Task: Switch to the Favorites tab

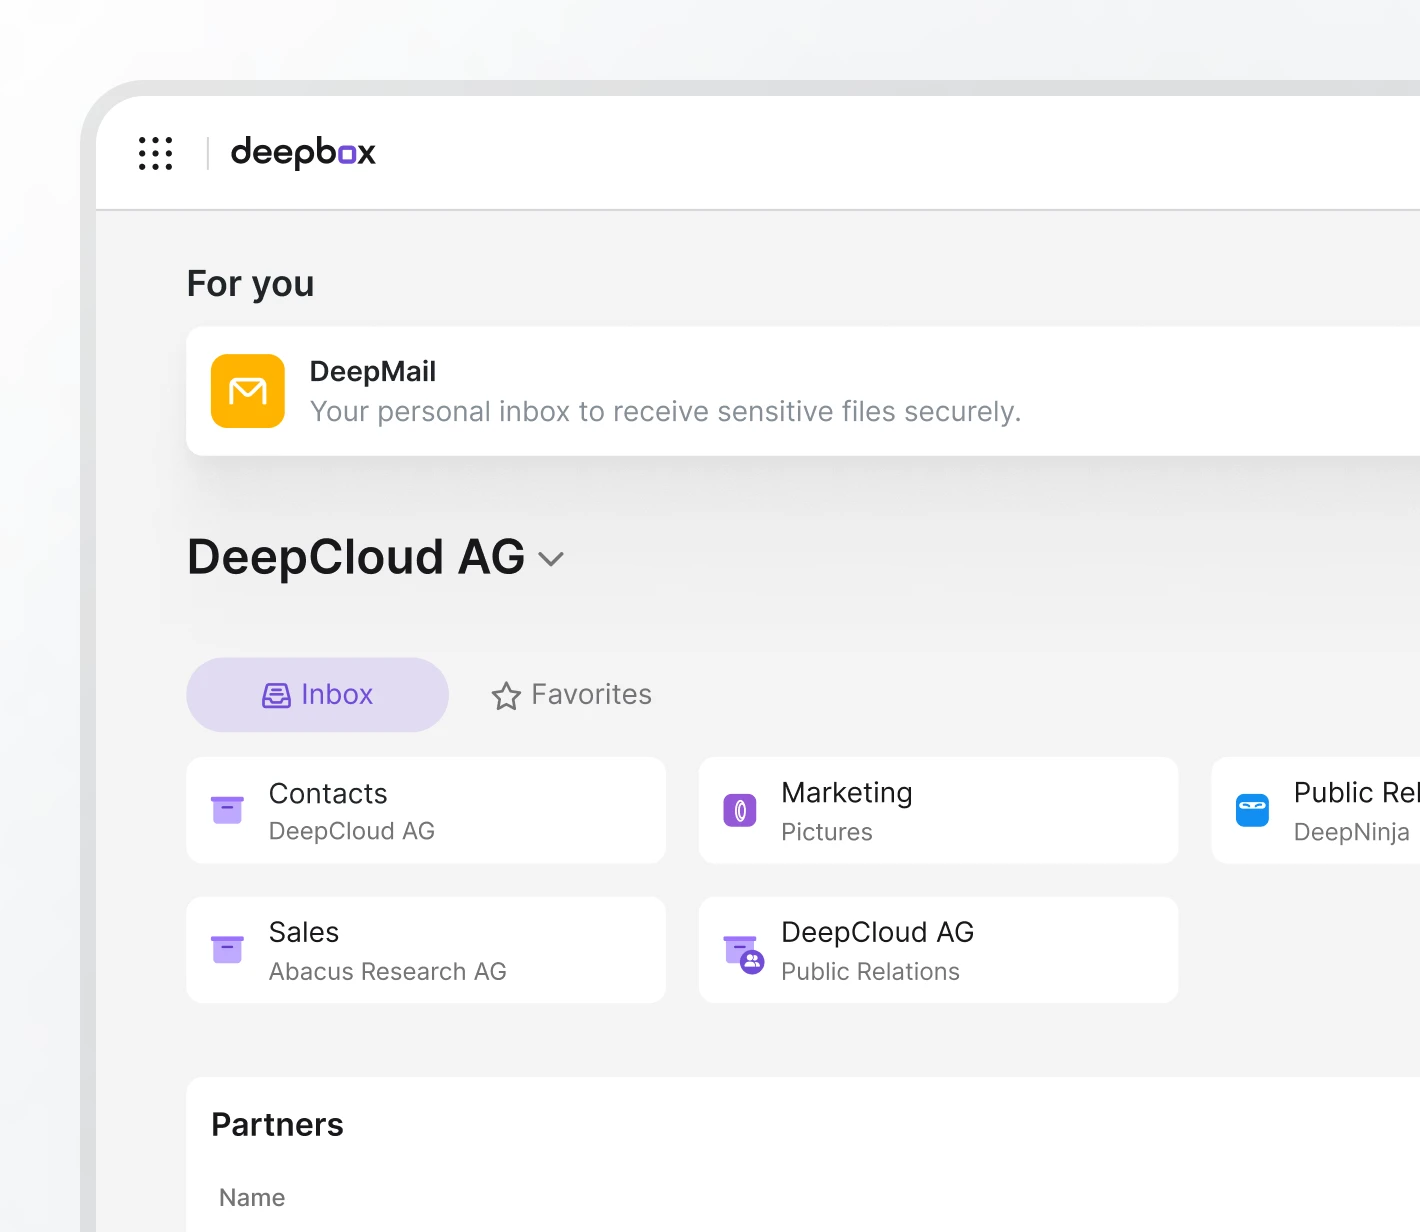Action: pyautogui.click(x=591, y=694)
